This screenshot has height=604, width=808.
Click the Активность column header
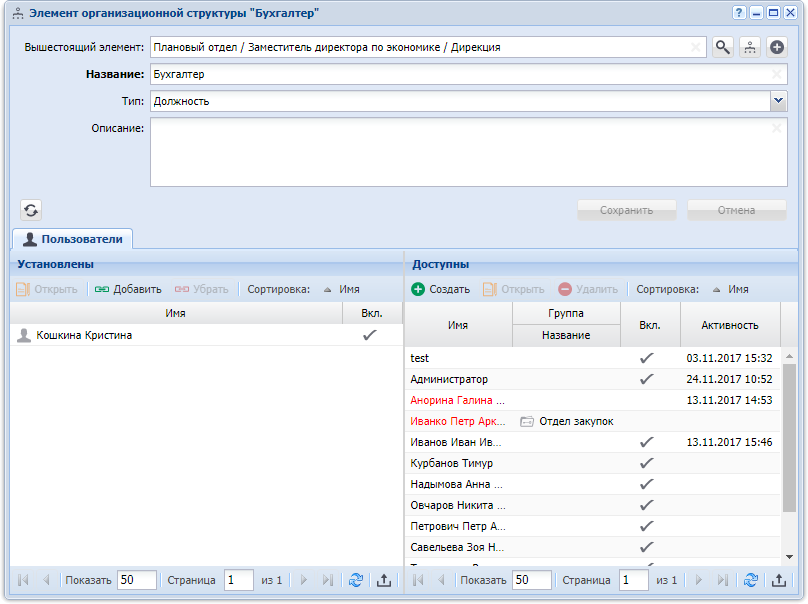pos(730,325)
